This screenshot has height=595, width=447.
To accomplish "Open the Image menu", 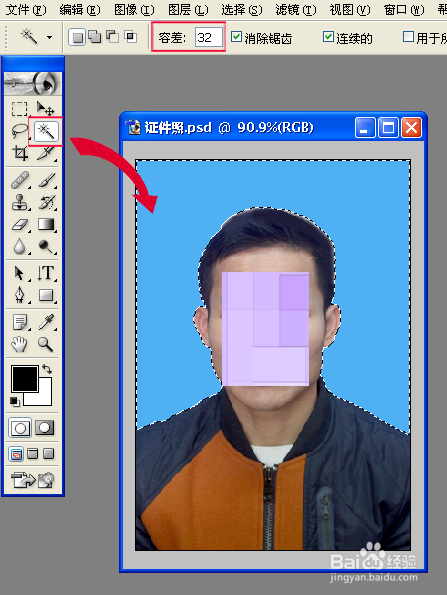I will pyautogui.click(x=134, y=9).
